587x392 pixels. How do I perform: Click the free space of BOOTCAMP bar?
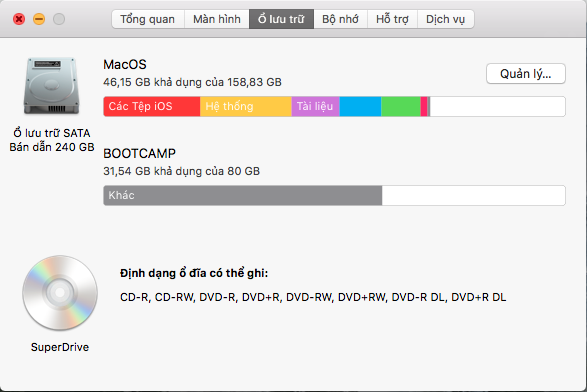point(474,195)
